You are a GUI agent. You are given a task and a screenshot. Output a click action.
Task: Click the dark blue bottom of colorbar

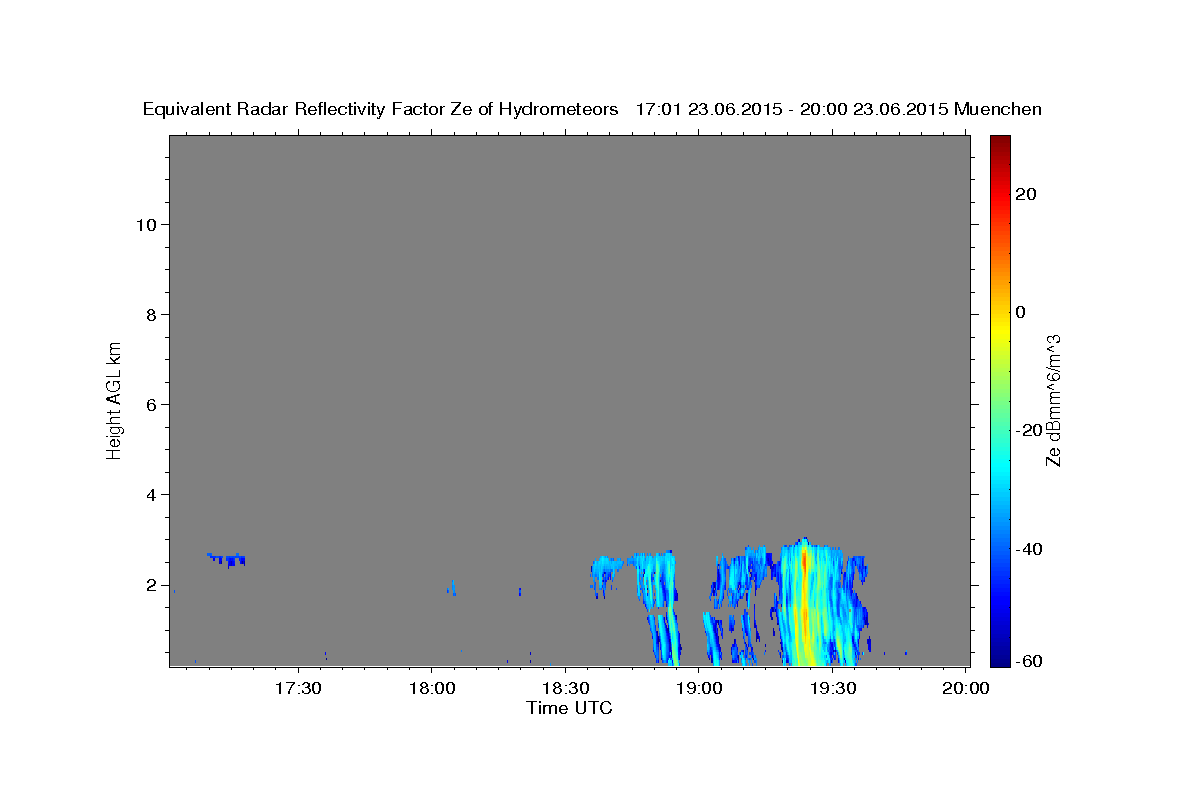click(x=1000, y=655)
